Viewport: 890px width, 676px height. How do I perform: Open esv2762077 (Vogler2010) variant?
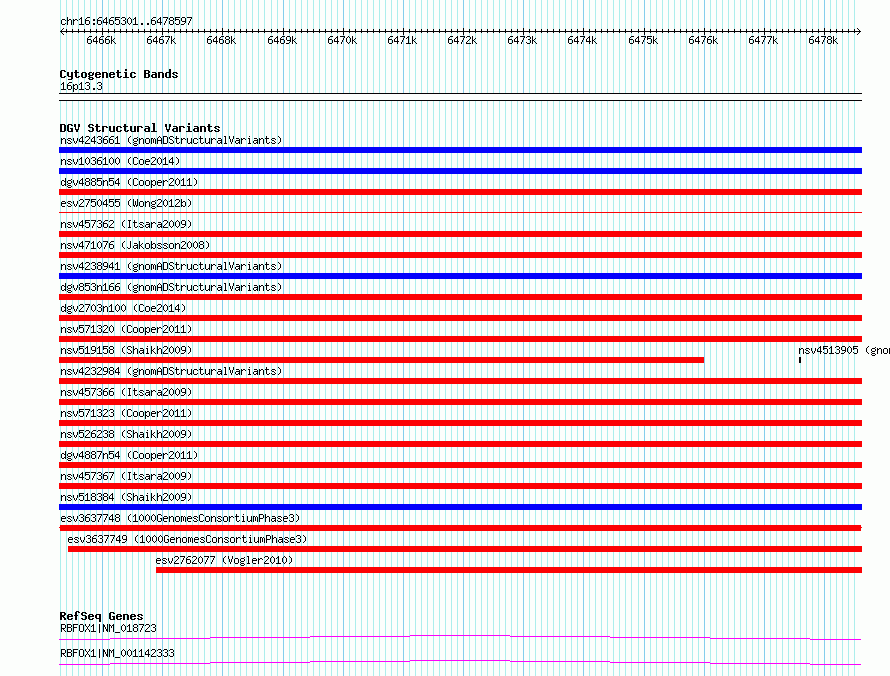tap(224, 560)
